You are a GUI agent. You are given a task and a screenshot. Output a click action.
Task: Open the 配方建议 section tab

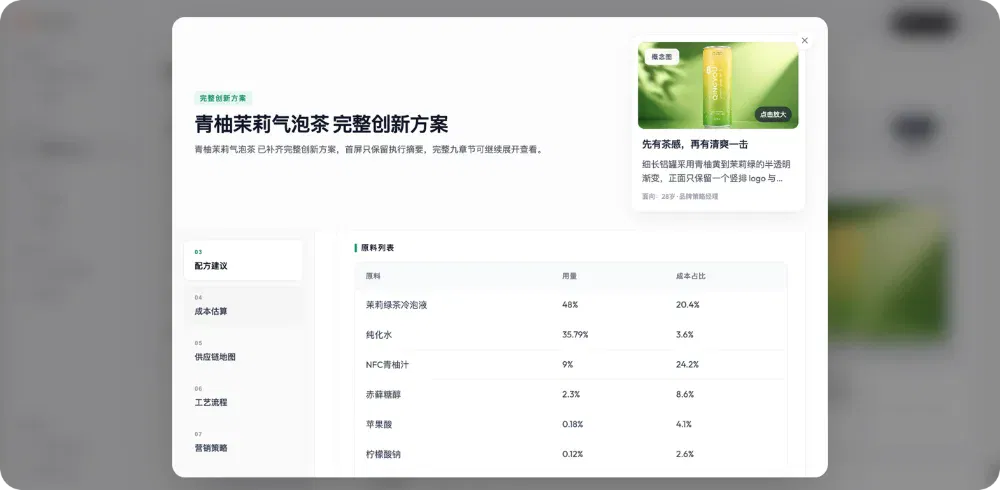pos(243,260)
